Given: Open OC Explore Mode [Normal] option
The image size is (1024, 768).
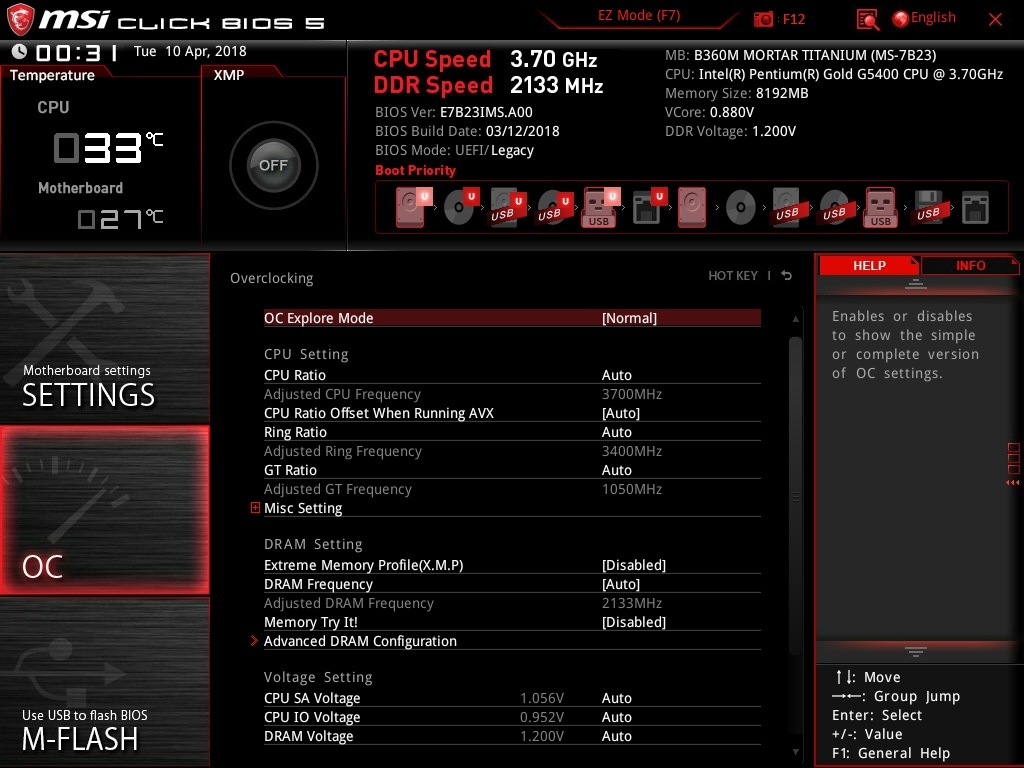Looking at the screenshot, I should click(x=512, y=318).
